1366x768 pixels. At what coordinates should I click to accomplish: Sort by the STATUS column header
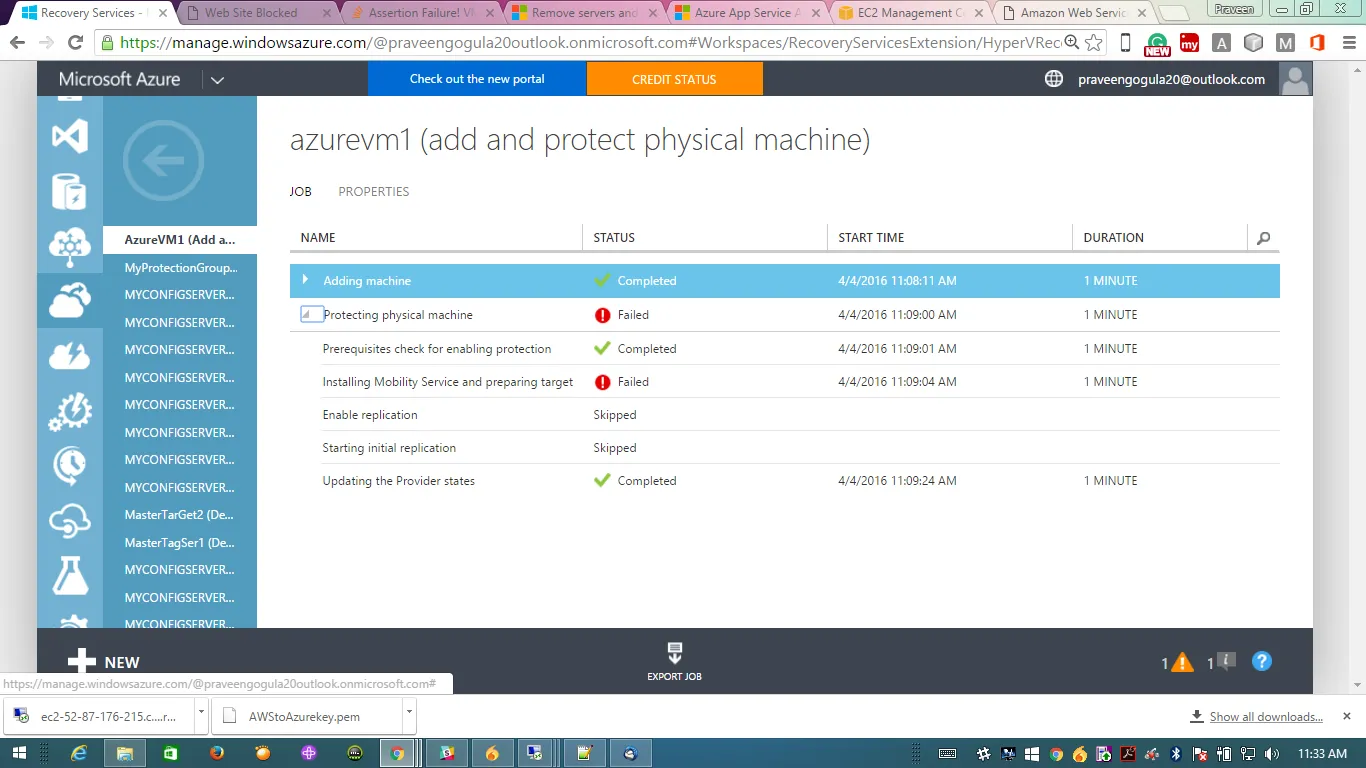tap(614, 238)
